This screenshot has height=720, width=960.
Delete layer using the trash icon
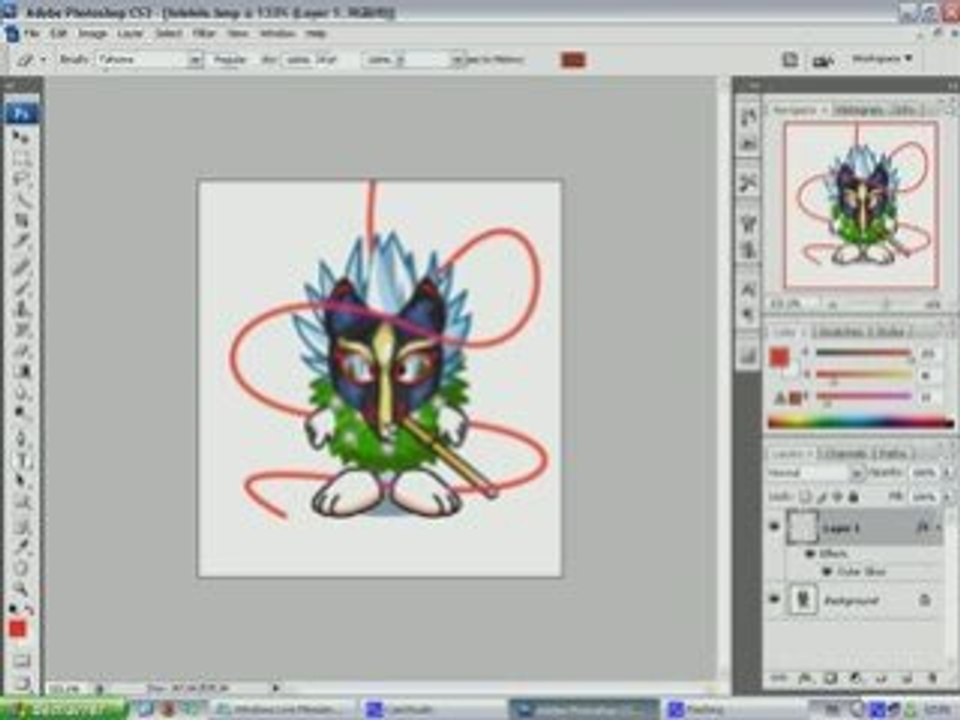click(932, 678)
